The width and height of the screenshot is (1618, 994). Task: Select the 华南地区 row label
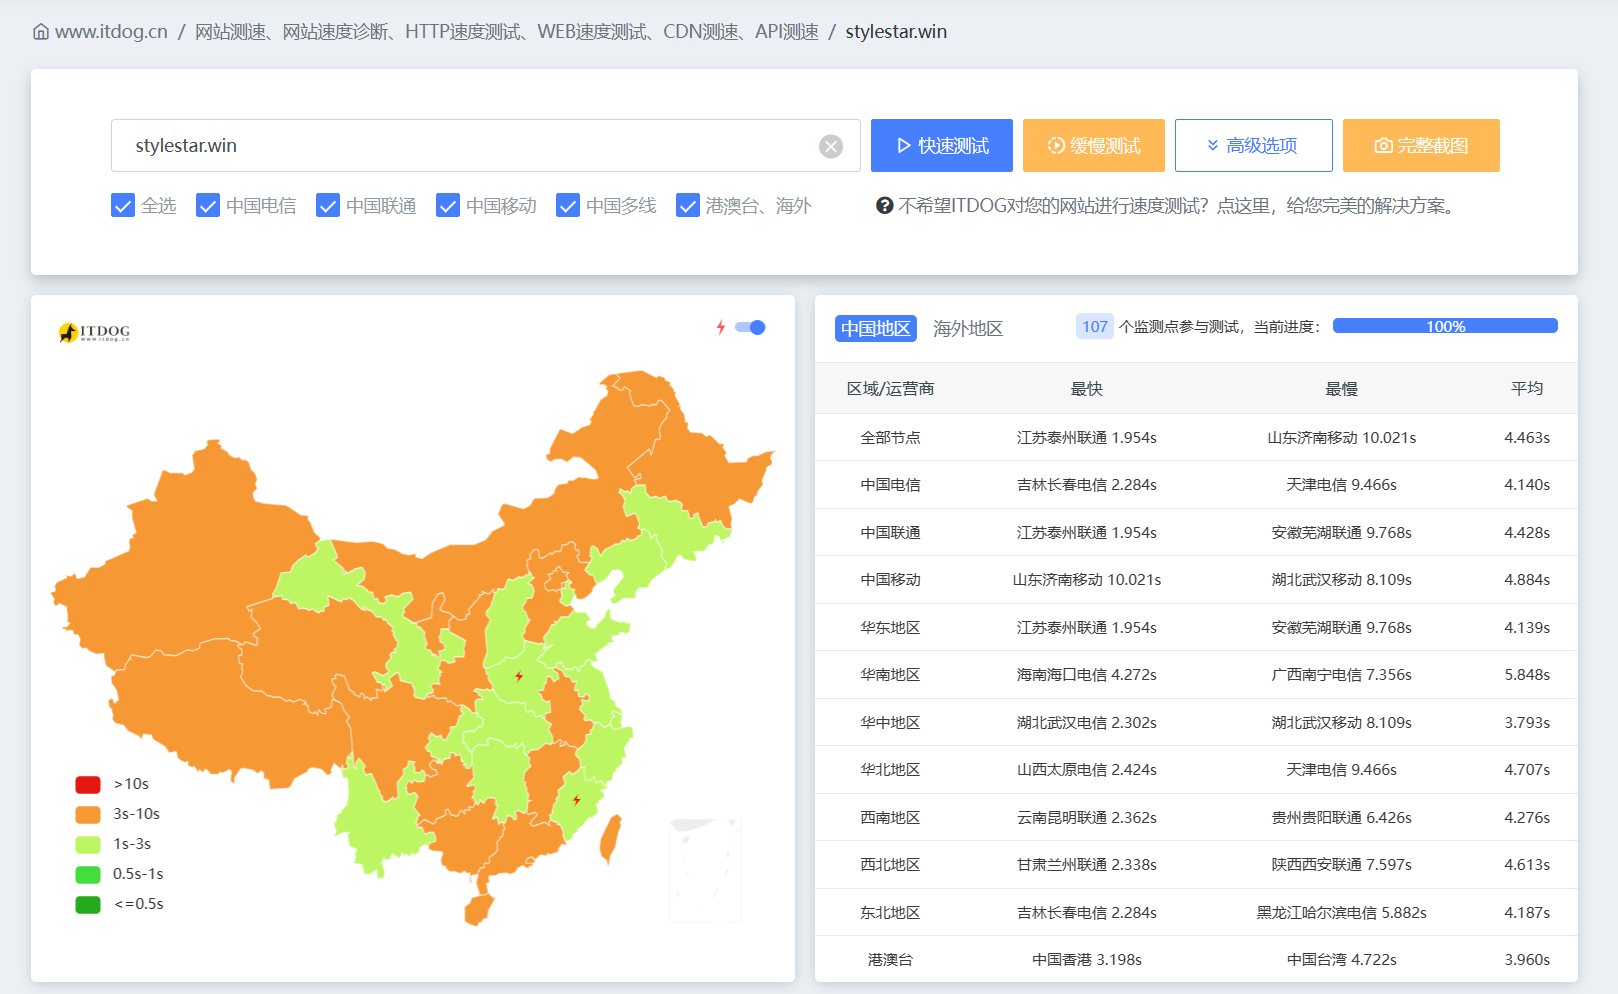890,675
